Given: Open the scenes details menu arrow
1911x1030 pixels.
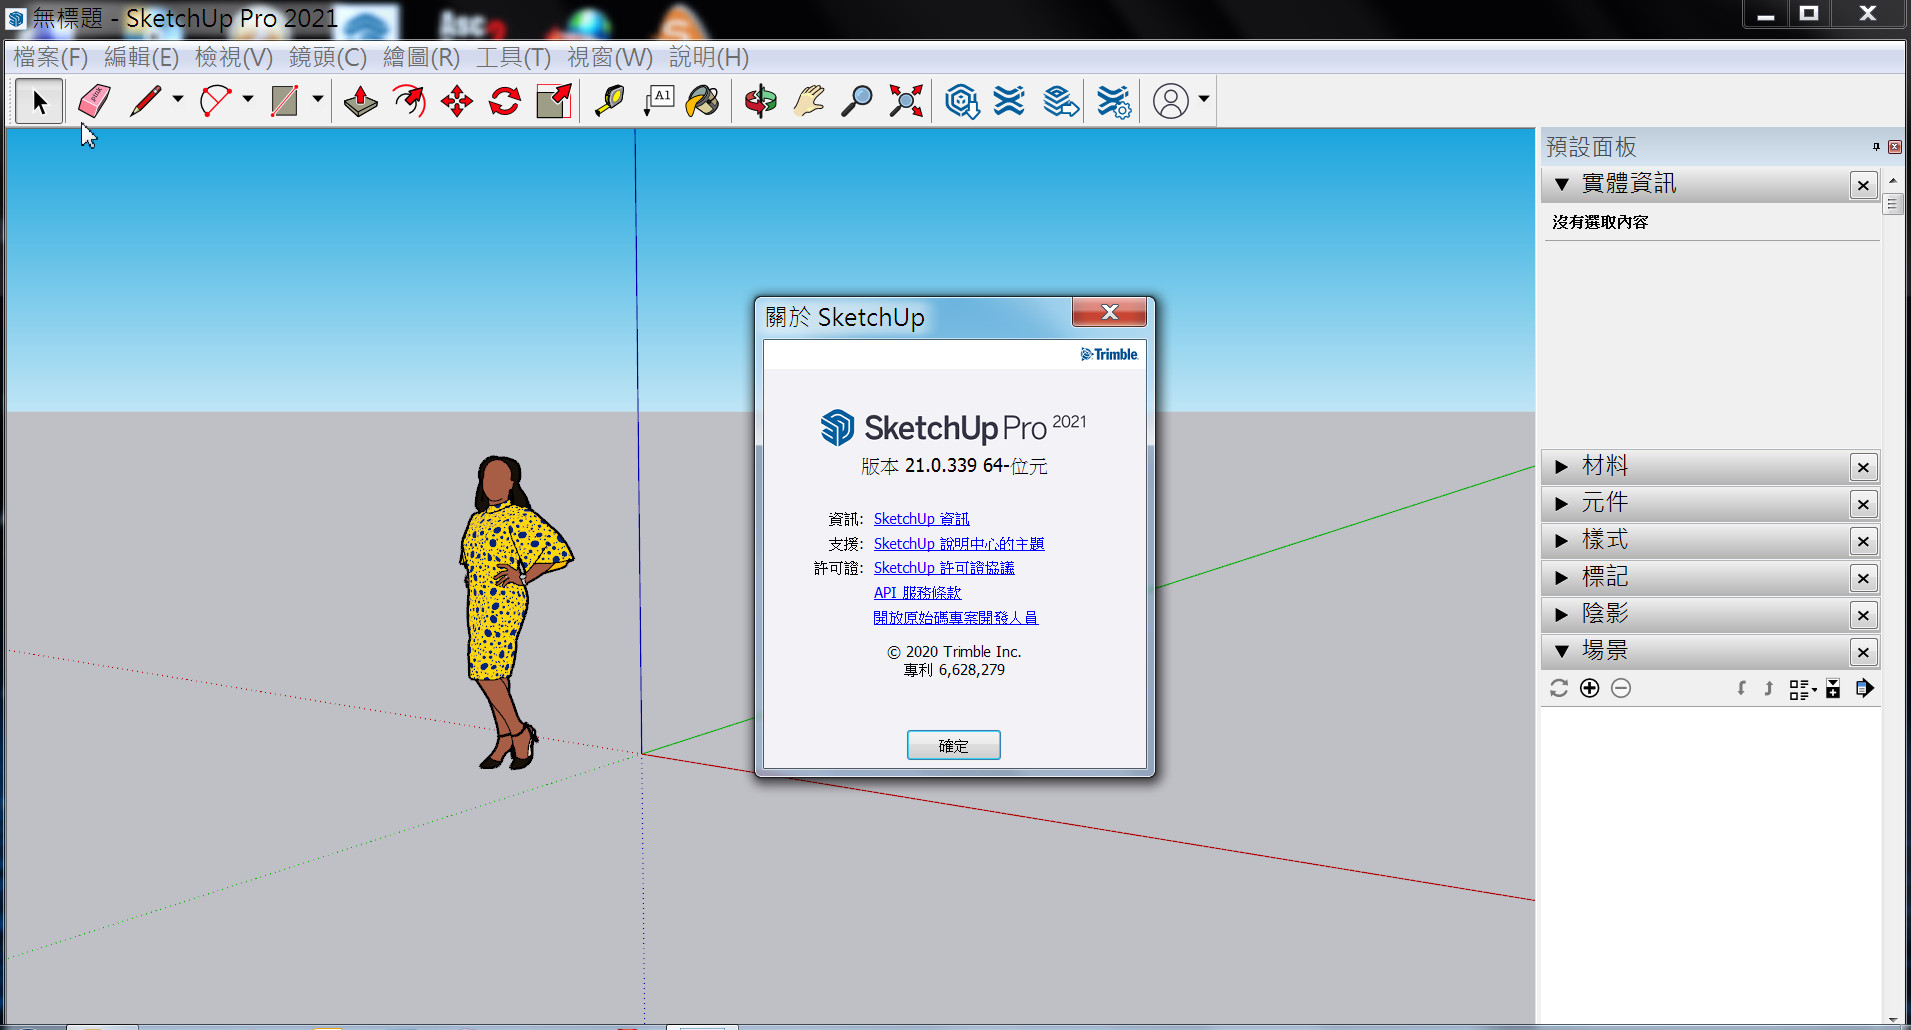Looking at the screenshot, I should 1865,688.
